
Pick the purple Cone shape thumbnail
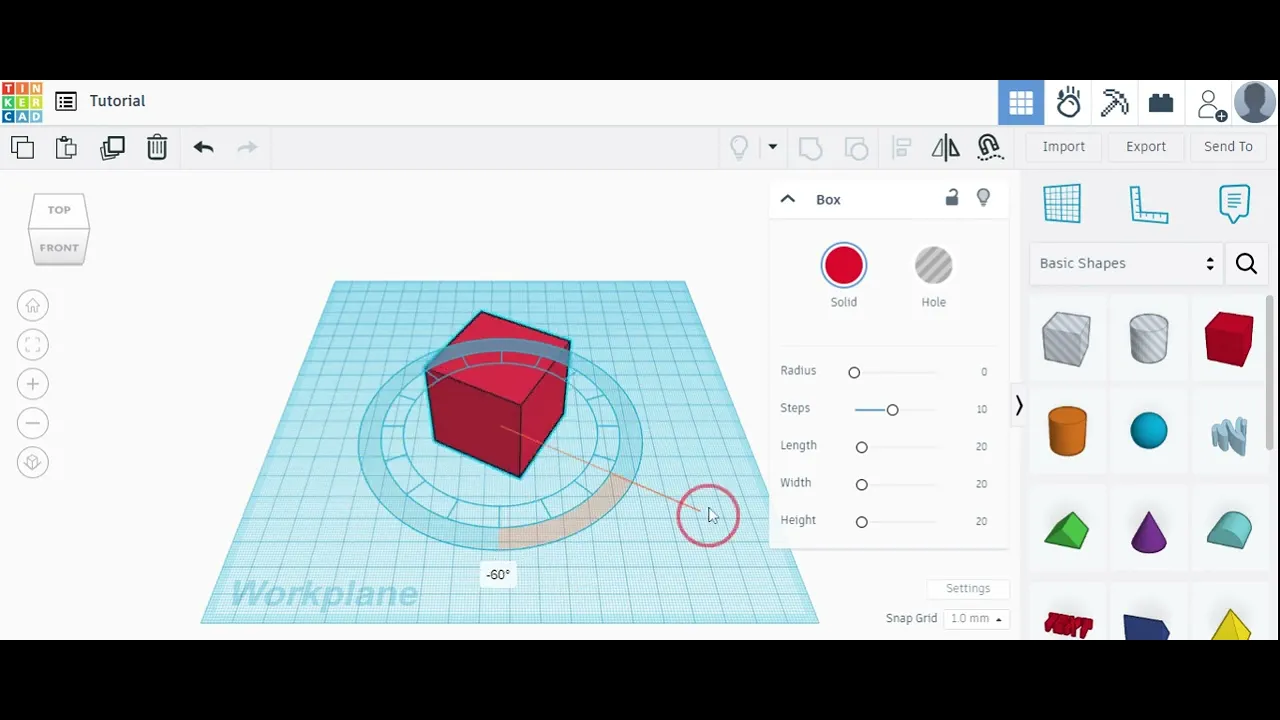click(1149, 530)
